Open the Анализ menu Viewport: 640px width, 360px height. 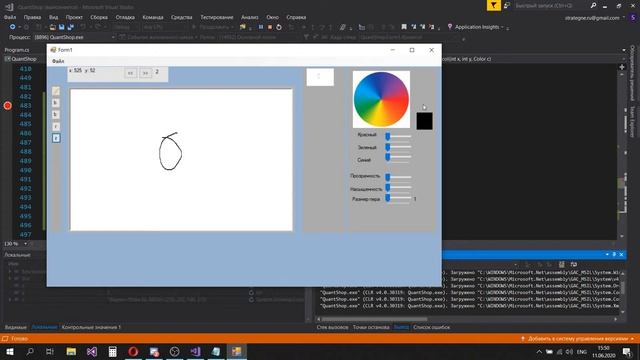[250, 17]
